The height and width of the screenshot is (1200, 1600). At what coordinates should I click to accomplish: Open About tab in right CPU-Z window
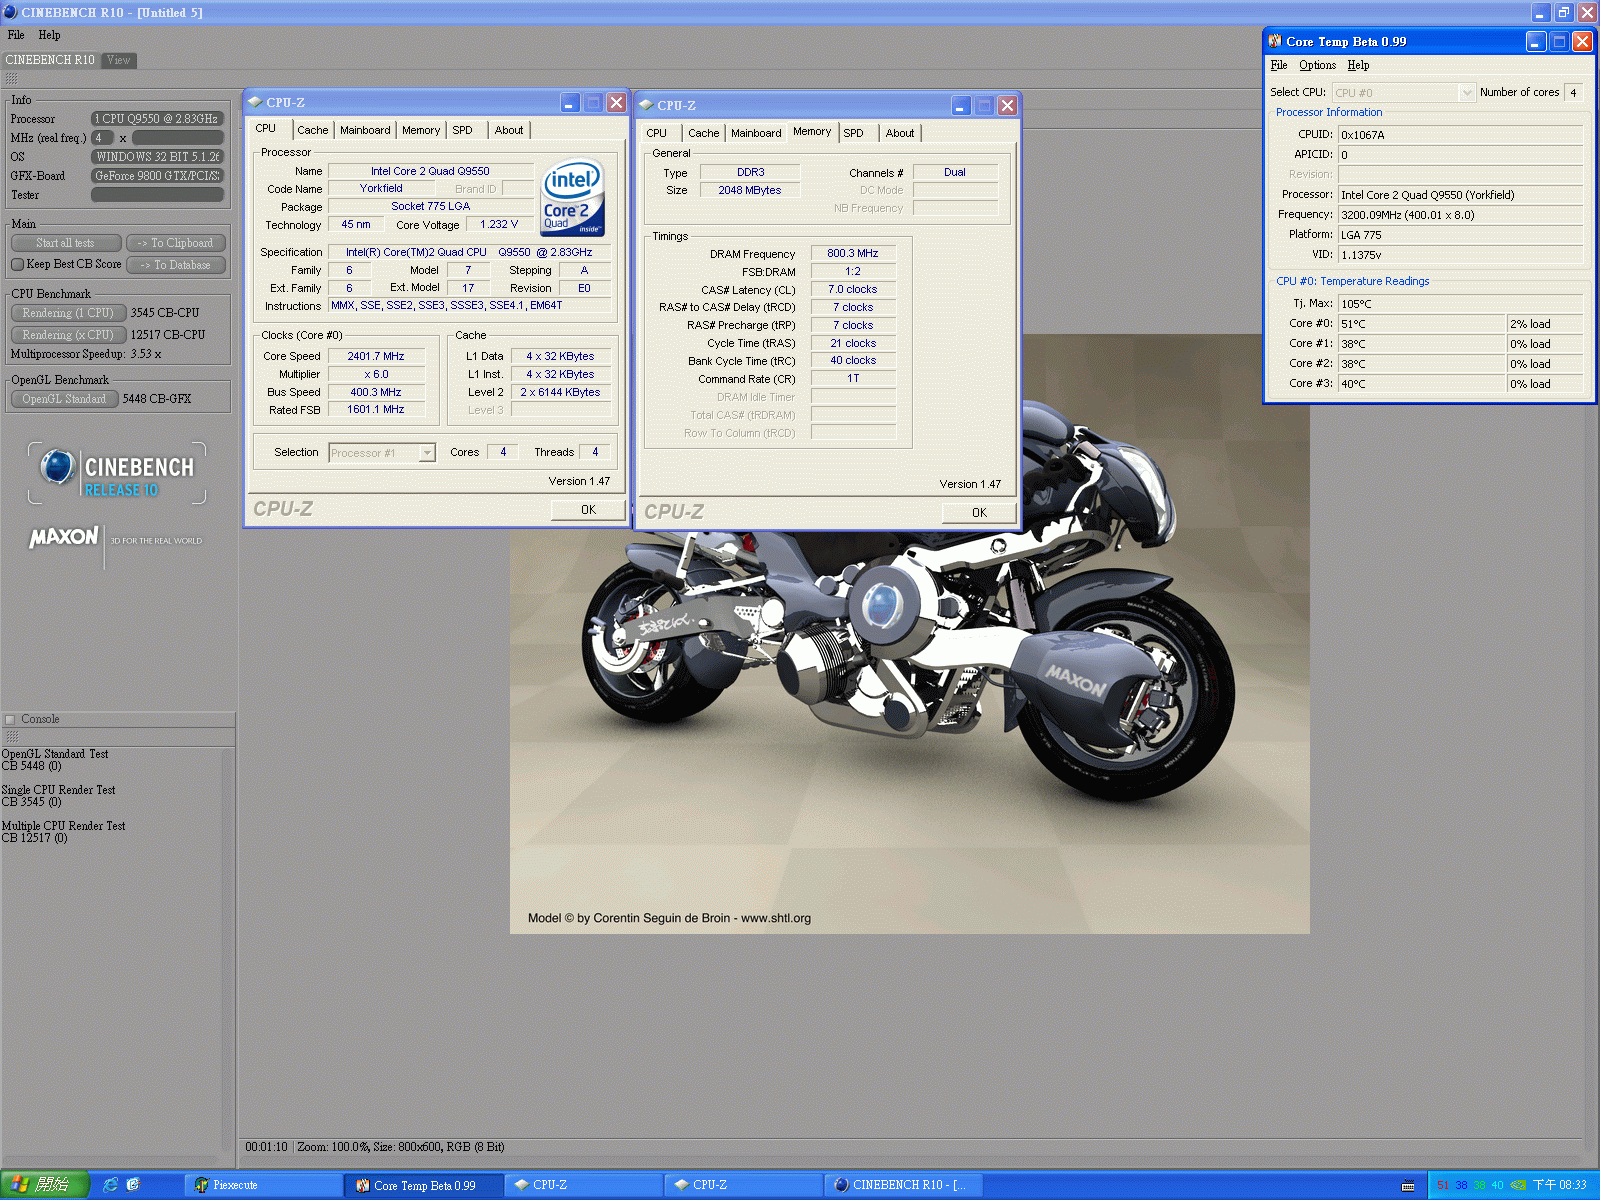coord(900,133)
